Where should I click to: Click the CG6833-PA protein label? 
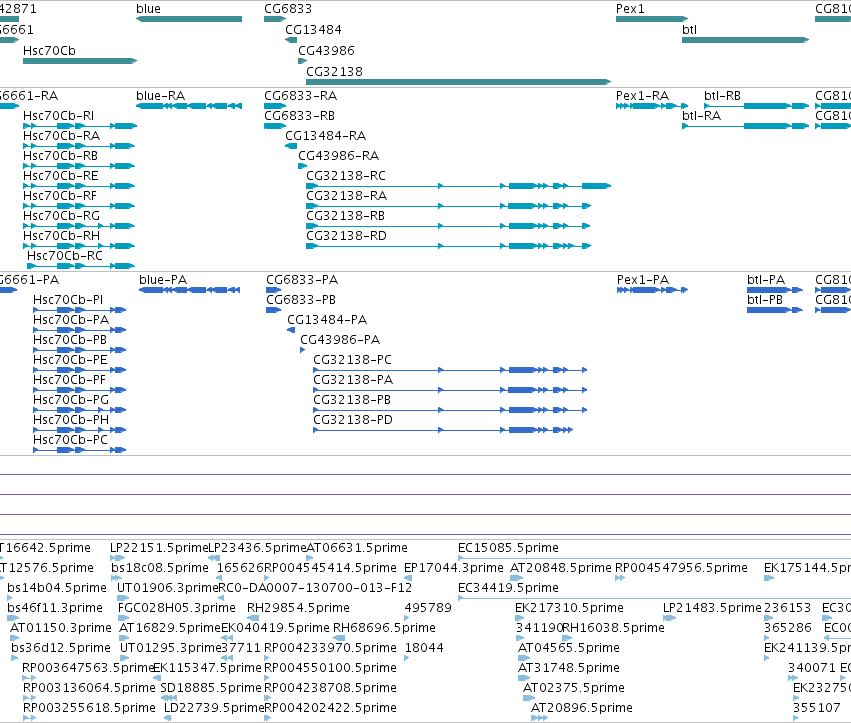[302, 280]
